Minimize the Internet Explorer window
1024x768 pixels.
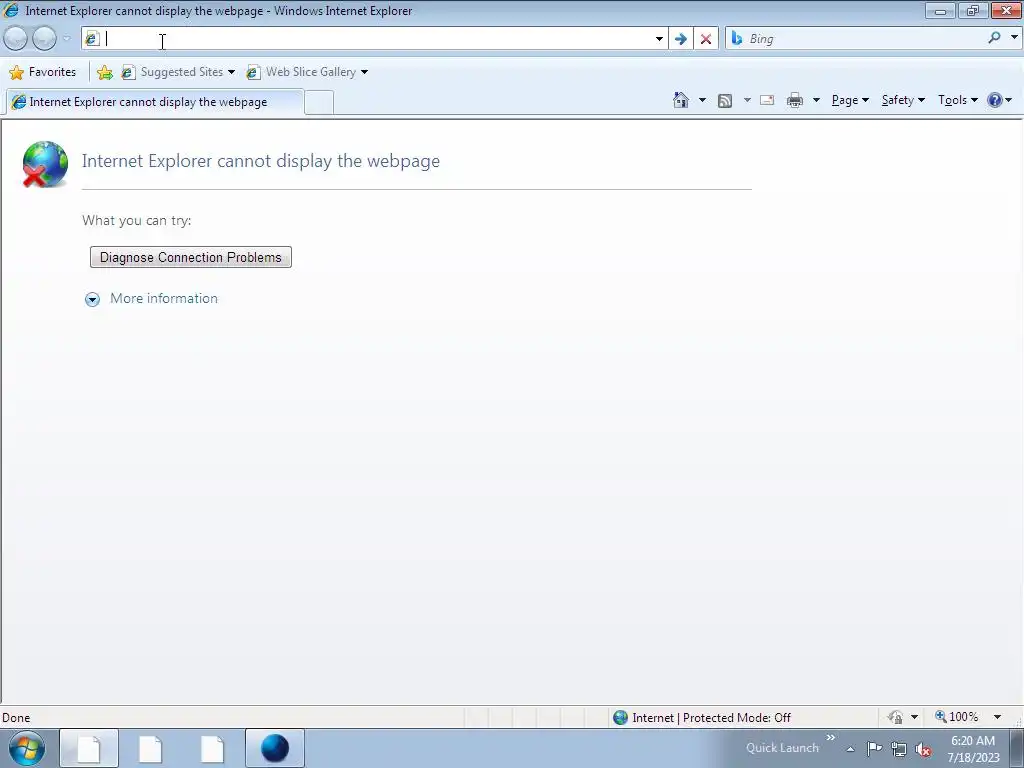point(940,10)
